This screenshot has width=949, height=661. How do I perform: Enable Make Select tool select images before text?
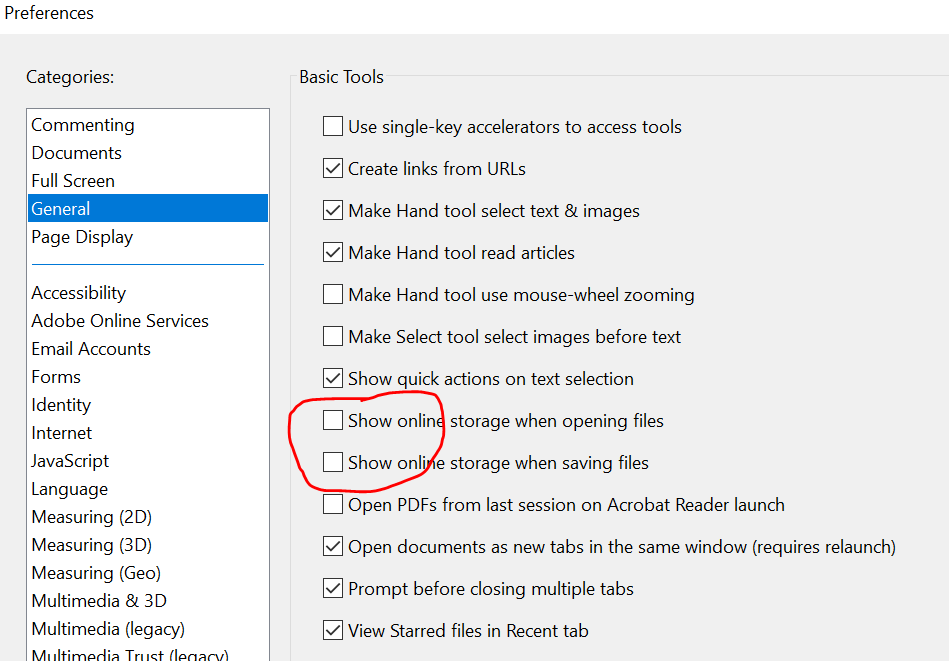pos(333,336)
